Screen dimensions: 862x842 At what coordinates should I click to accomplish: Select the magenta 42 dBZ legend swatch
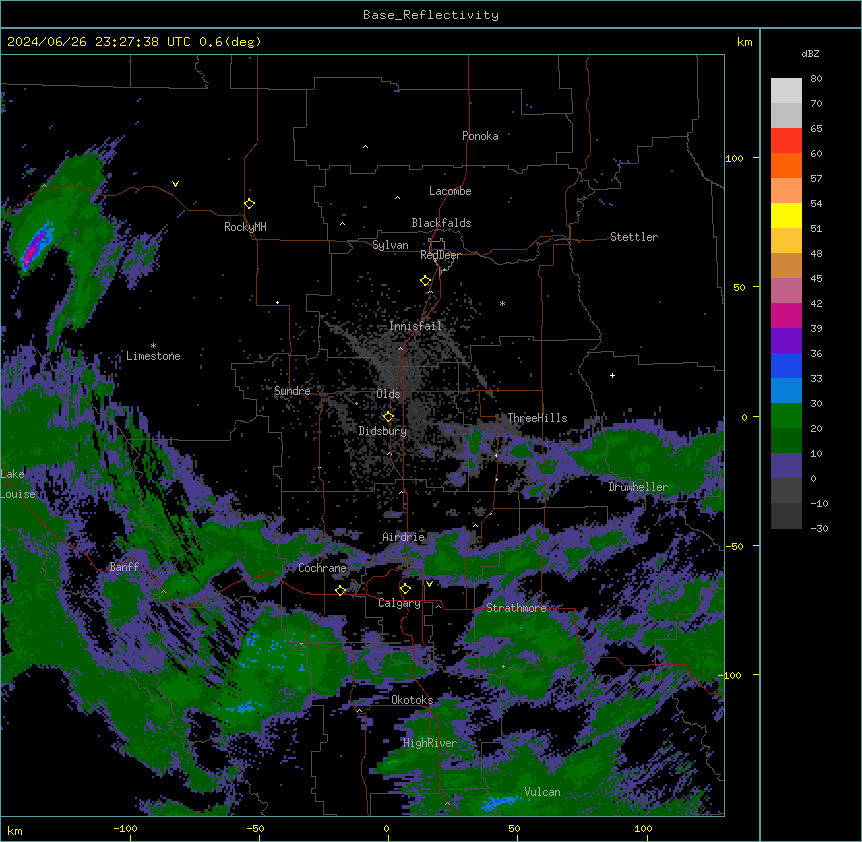pos(786,315)
